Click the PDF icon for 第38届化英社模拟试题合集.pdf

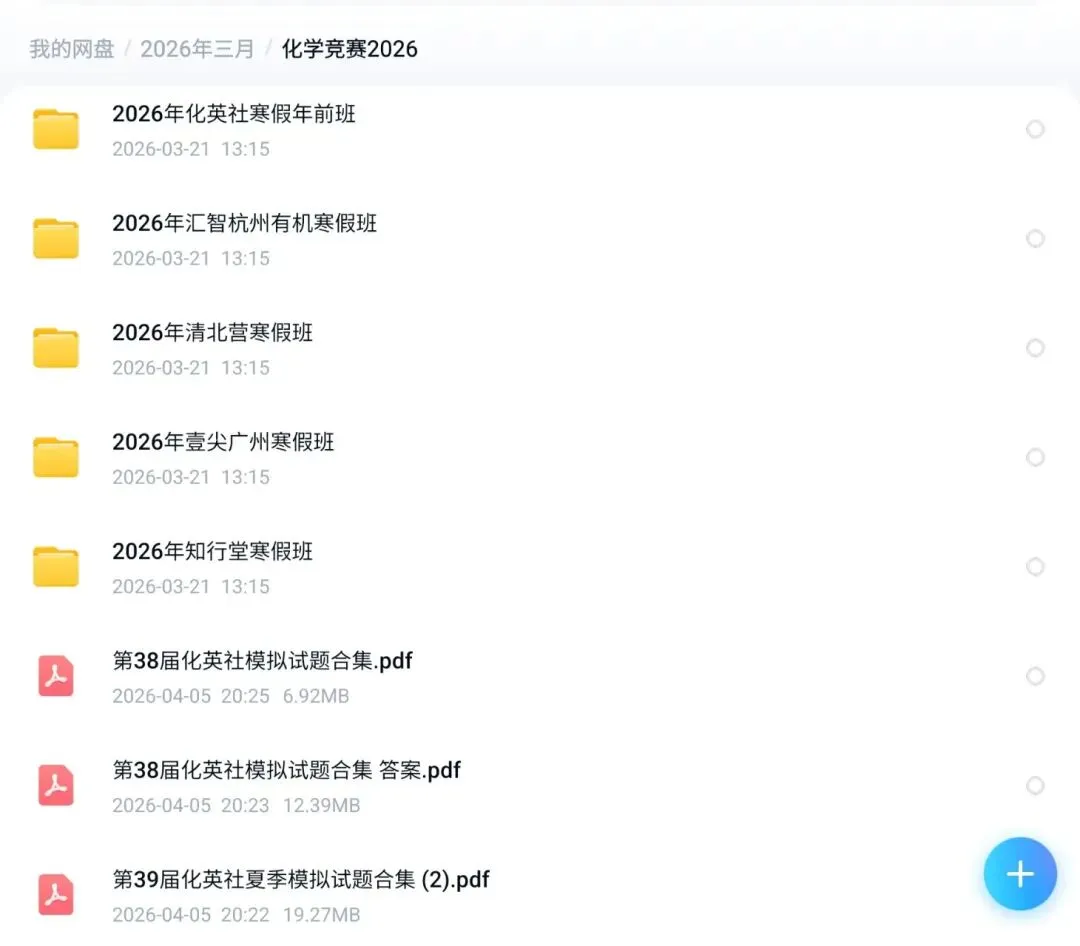tap(56, 676)
